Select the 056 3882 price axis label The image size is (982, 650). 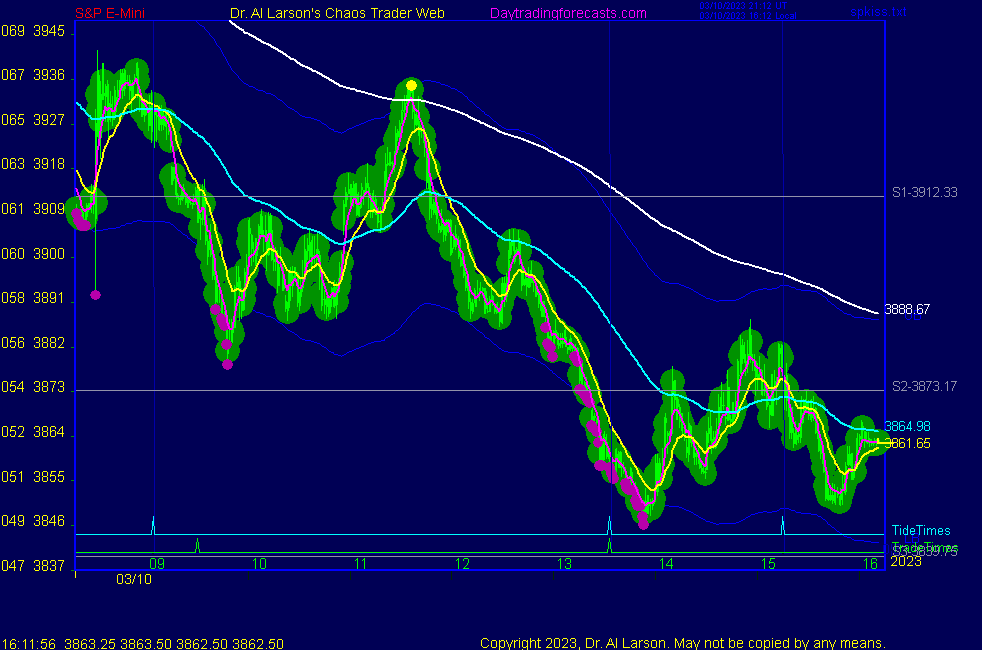coord(33,343)
